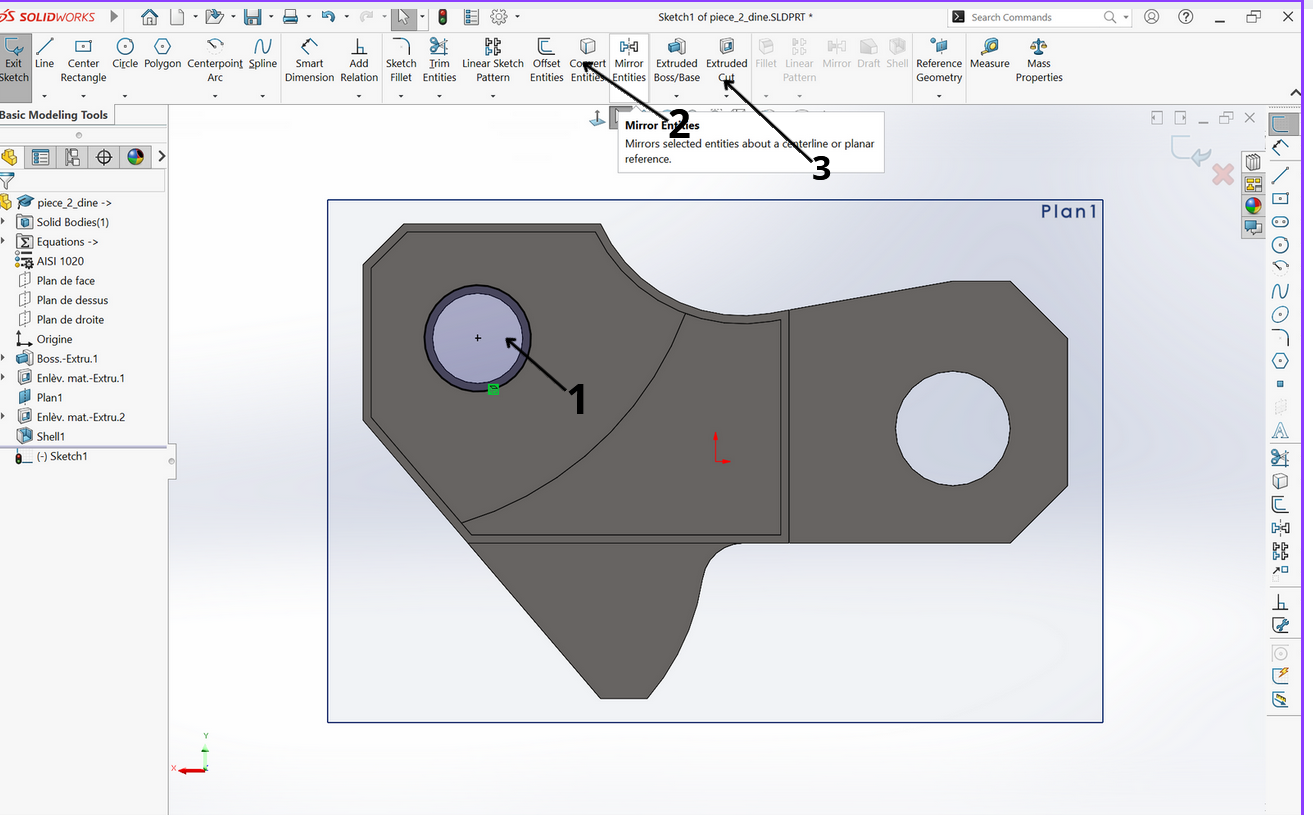Expand the Enlèv. mat.-Extru.2 node
Viewport: 1313px width, 815px height.
(x=4, y=417)
